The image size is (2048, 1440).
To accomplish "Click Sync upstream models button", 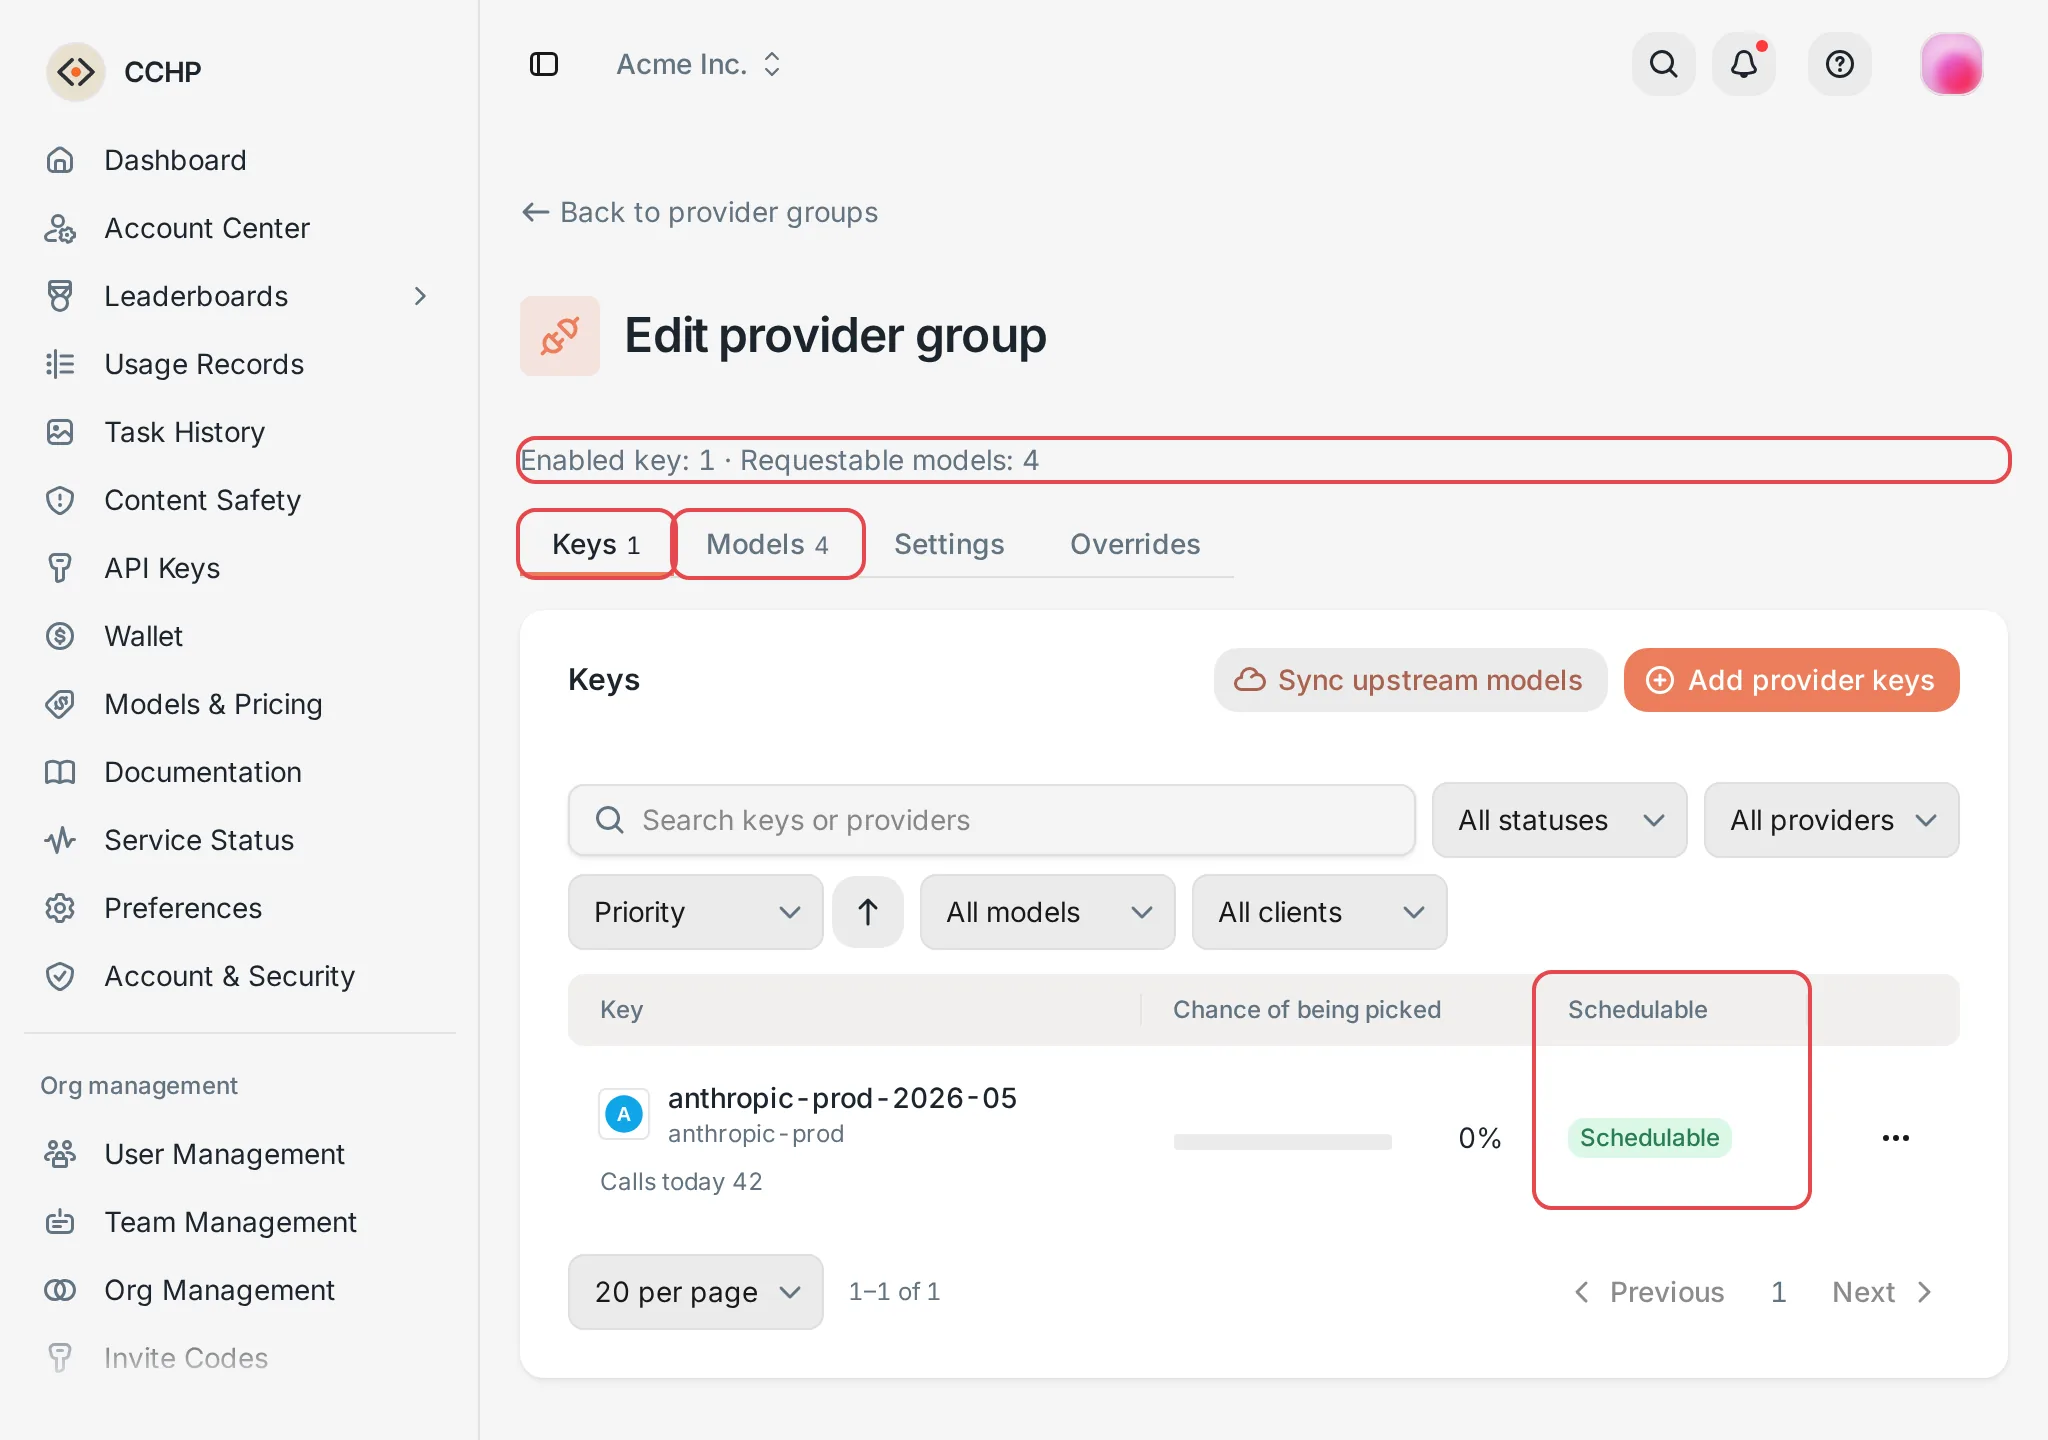I will pyautogui.click(x=1410, y=680).
